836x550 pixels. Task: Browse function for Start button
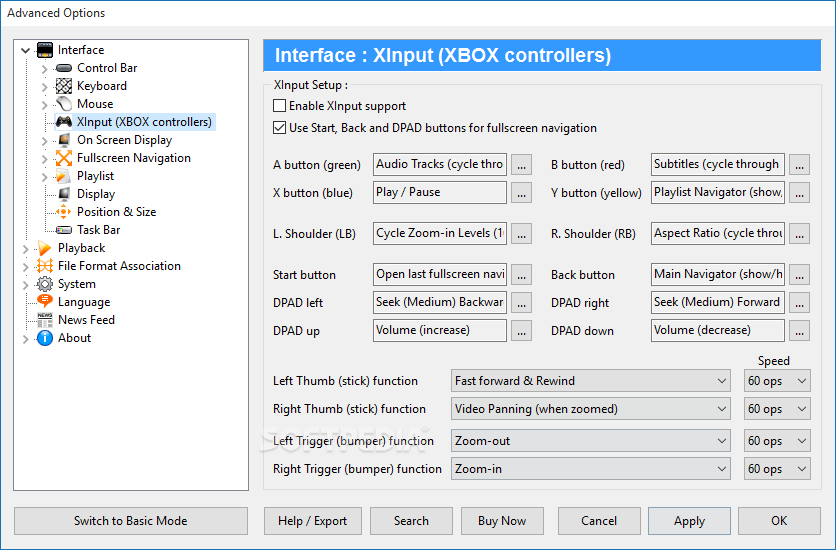(521, 274)
